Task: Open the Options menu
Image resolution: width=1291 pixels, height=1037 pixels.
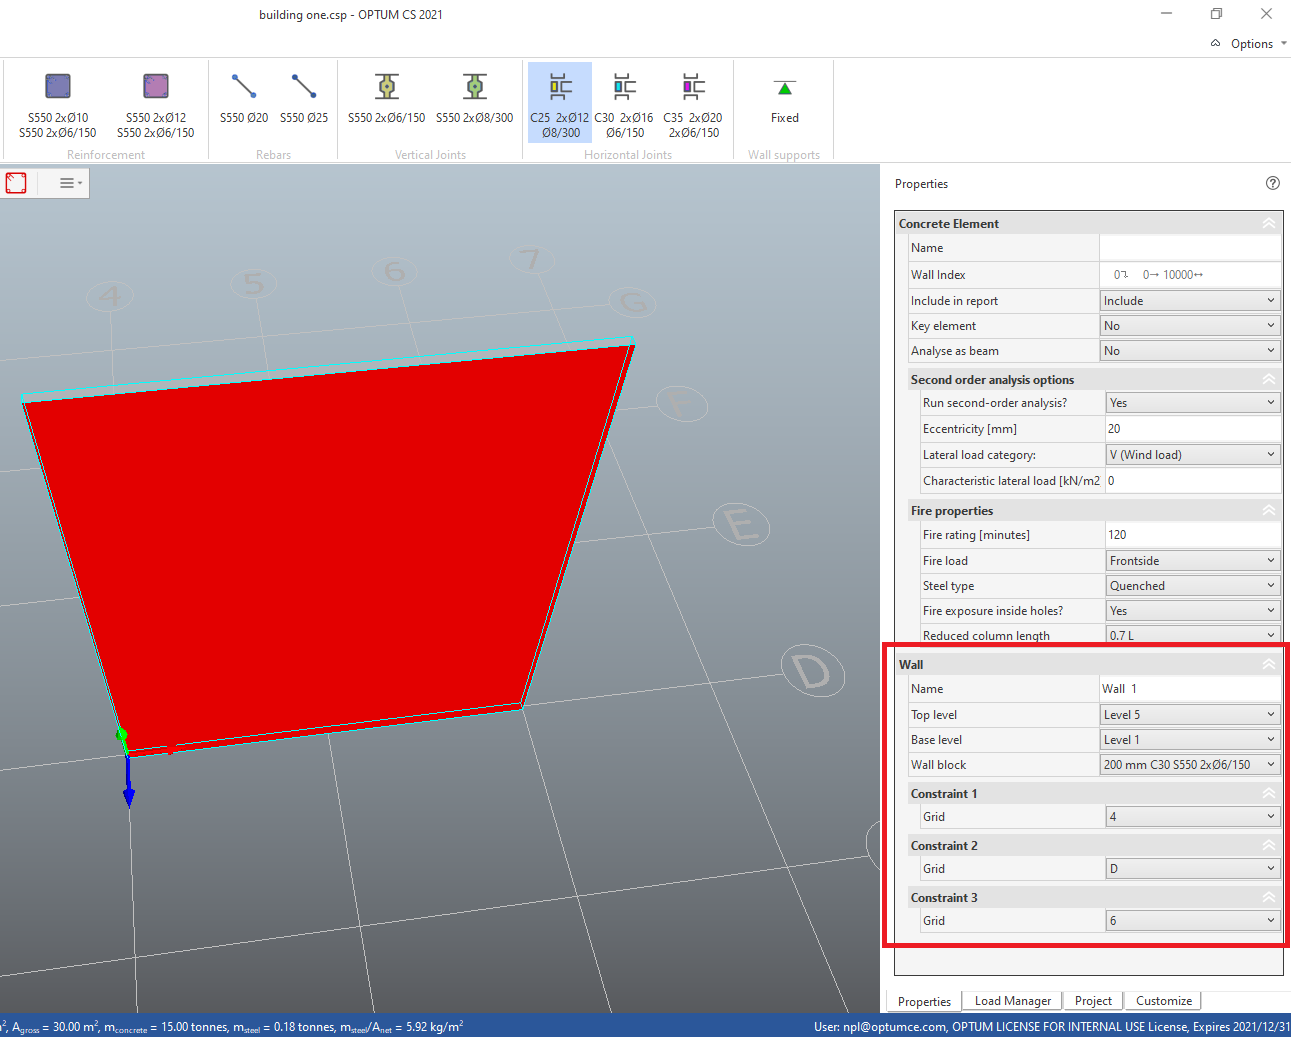Action: click(1250, 44)
